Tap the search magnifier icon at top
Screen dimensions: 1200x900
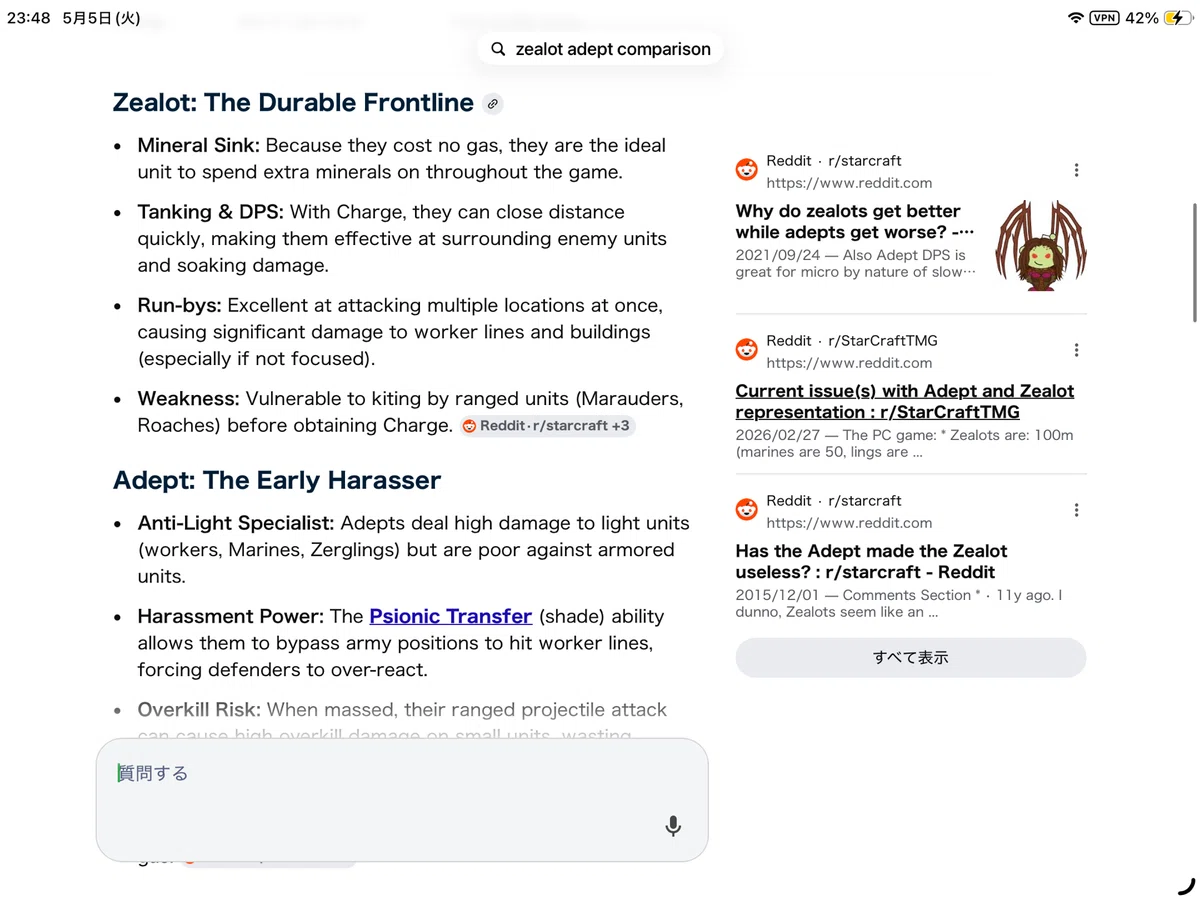[x=498, y=49]
